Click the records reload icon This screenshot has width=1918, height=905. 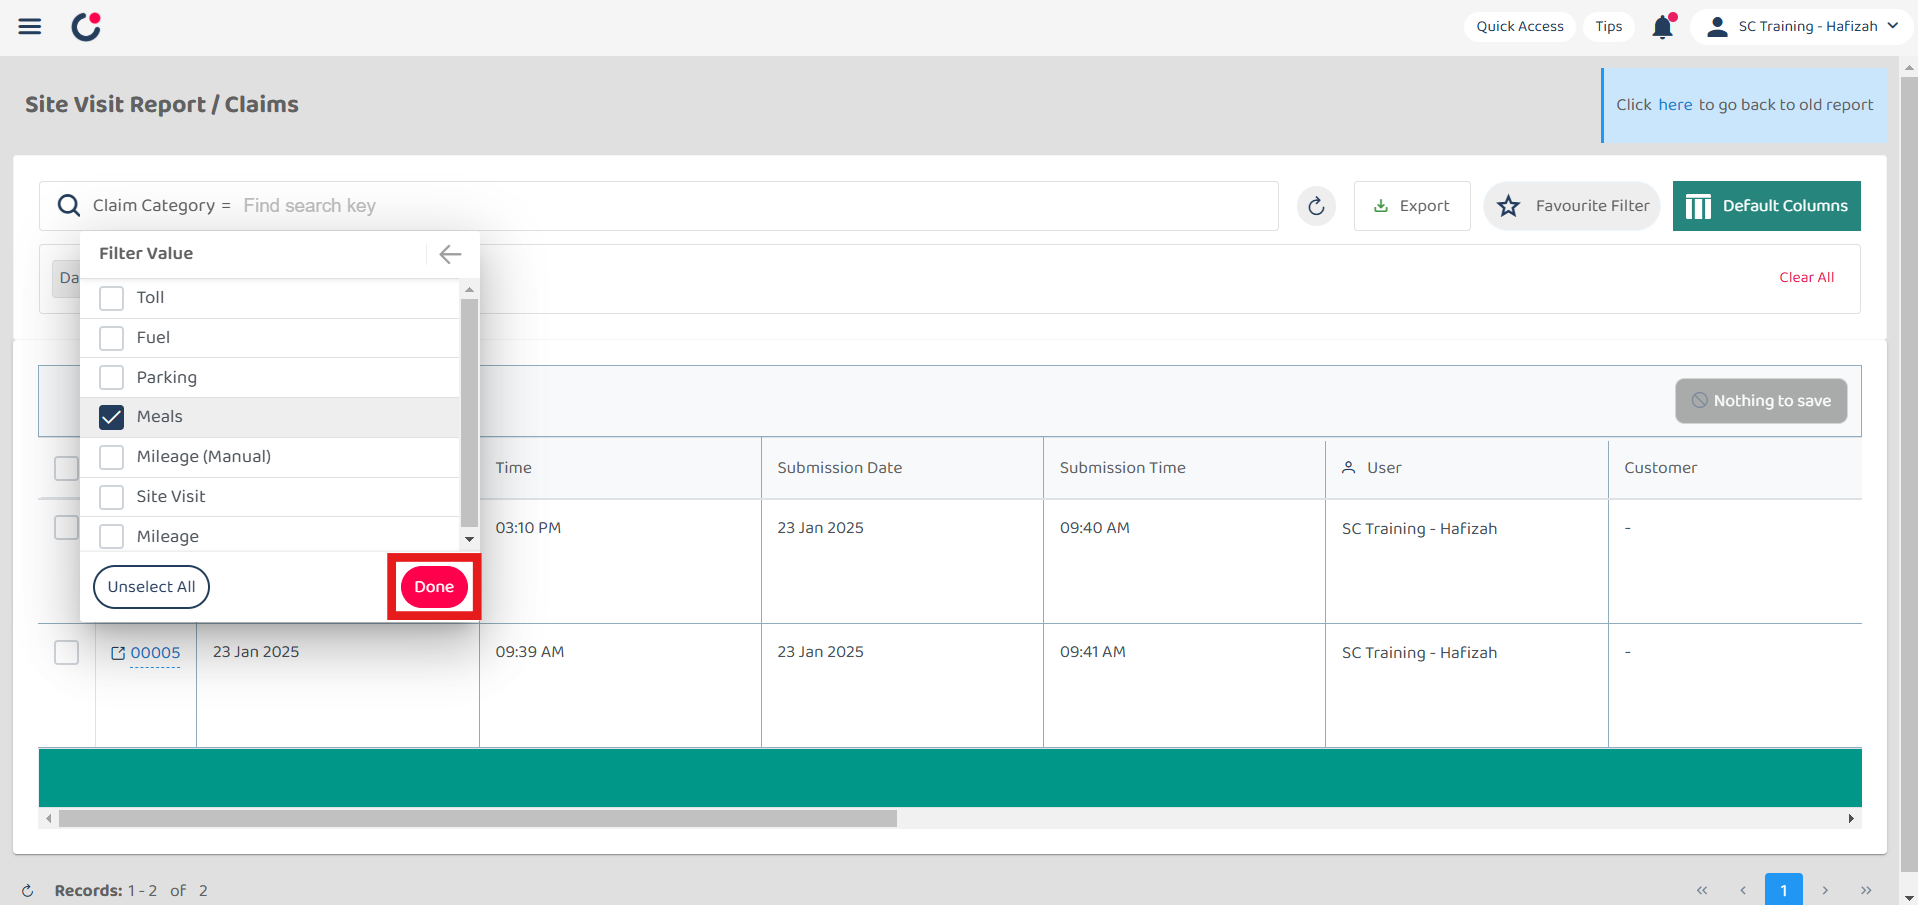click(28, 890)
